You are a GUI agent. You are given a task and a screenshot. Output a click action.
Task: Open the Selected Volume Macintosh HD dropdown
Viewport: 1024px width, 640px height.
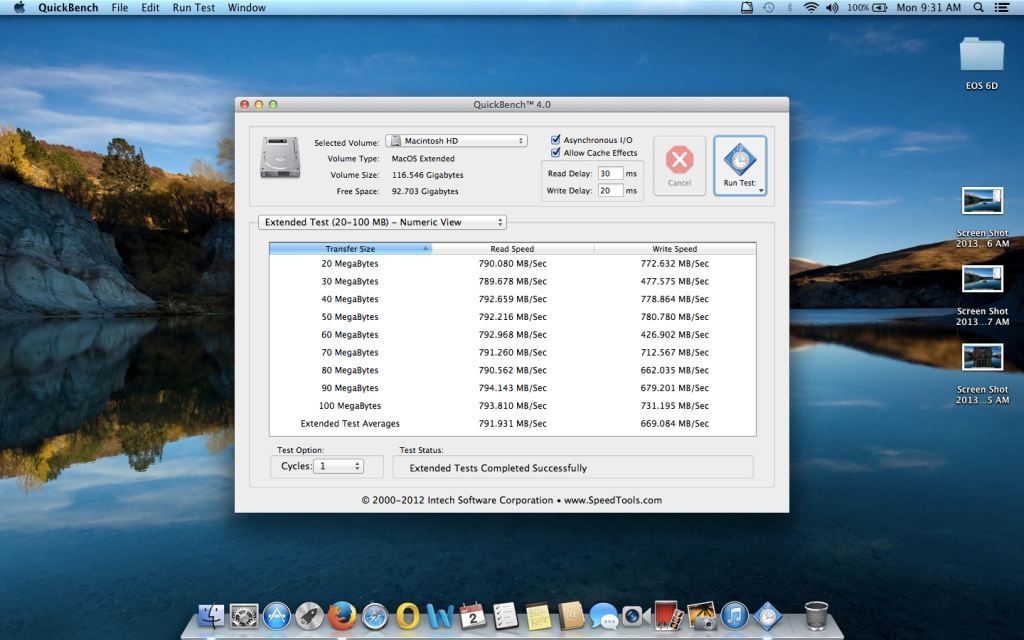pos(456,141)
